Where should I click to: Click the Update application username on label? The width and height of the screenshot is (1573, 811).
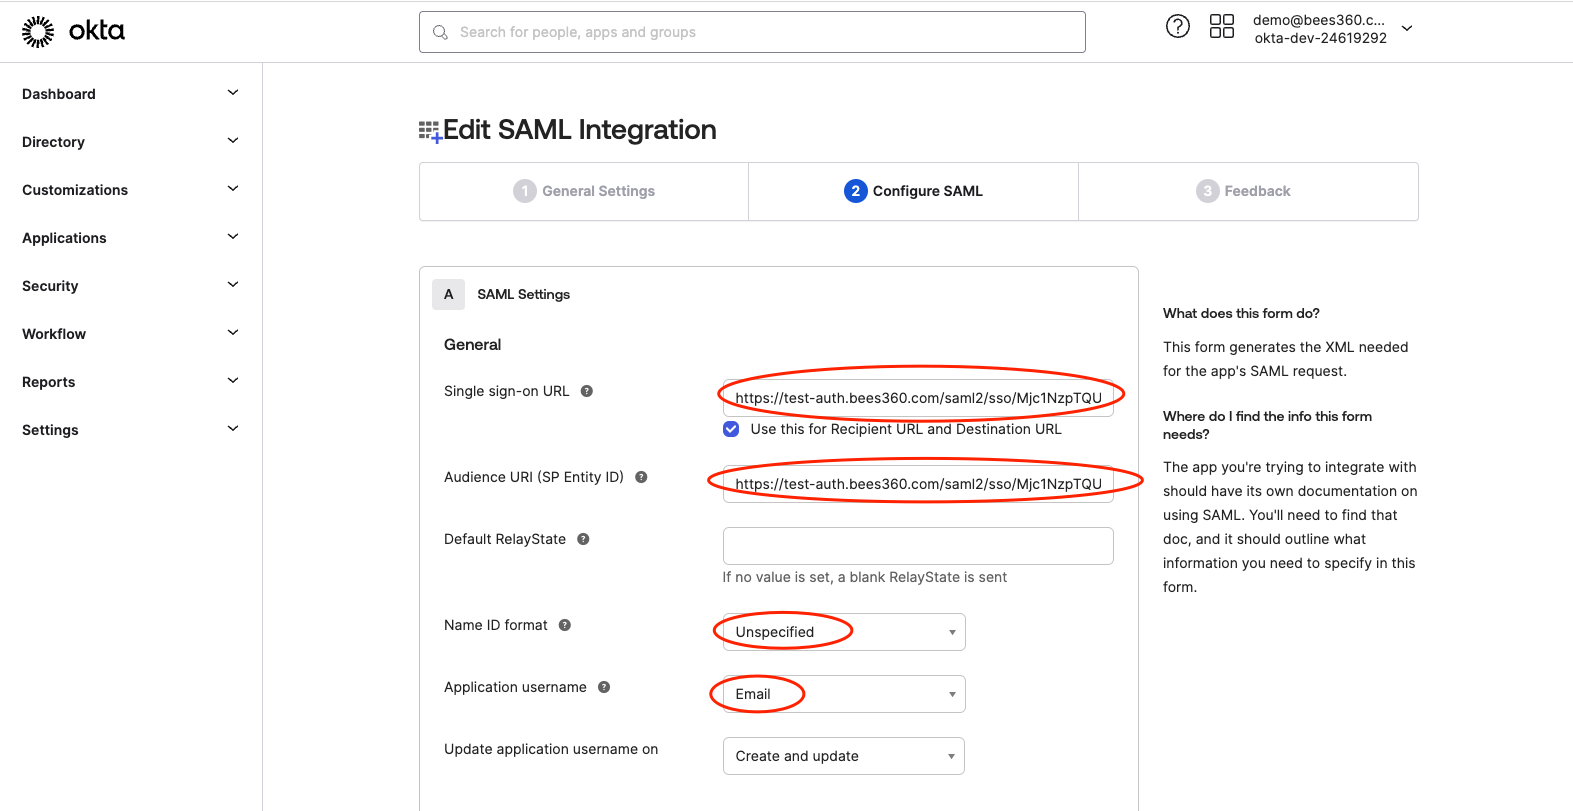pos(551,749)
